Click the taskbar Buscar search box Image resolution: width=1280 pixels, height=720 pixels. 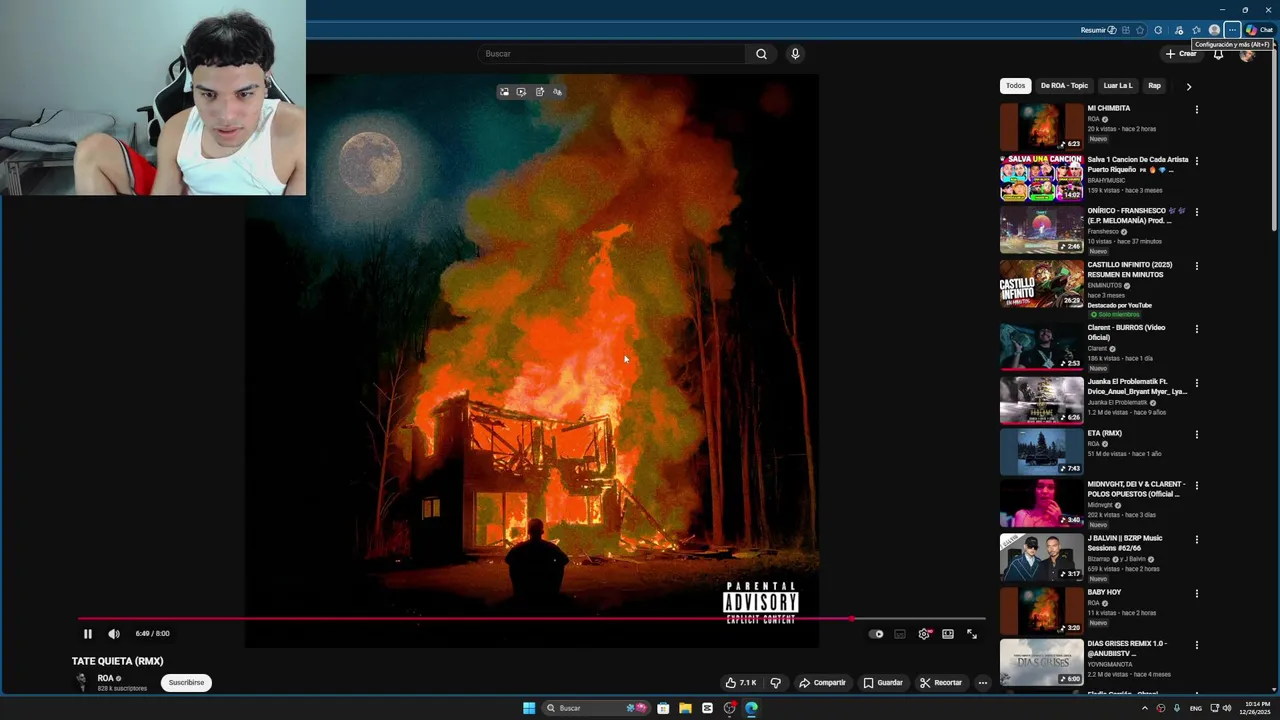[597, 708]
